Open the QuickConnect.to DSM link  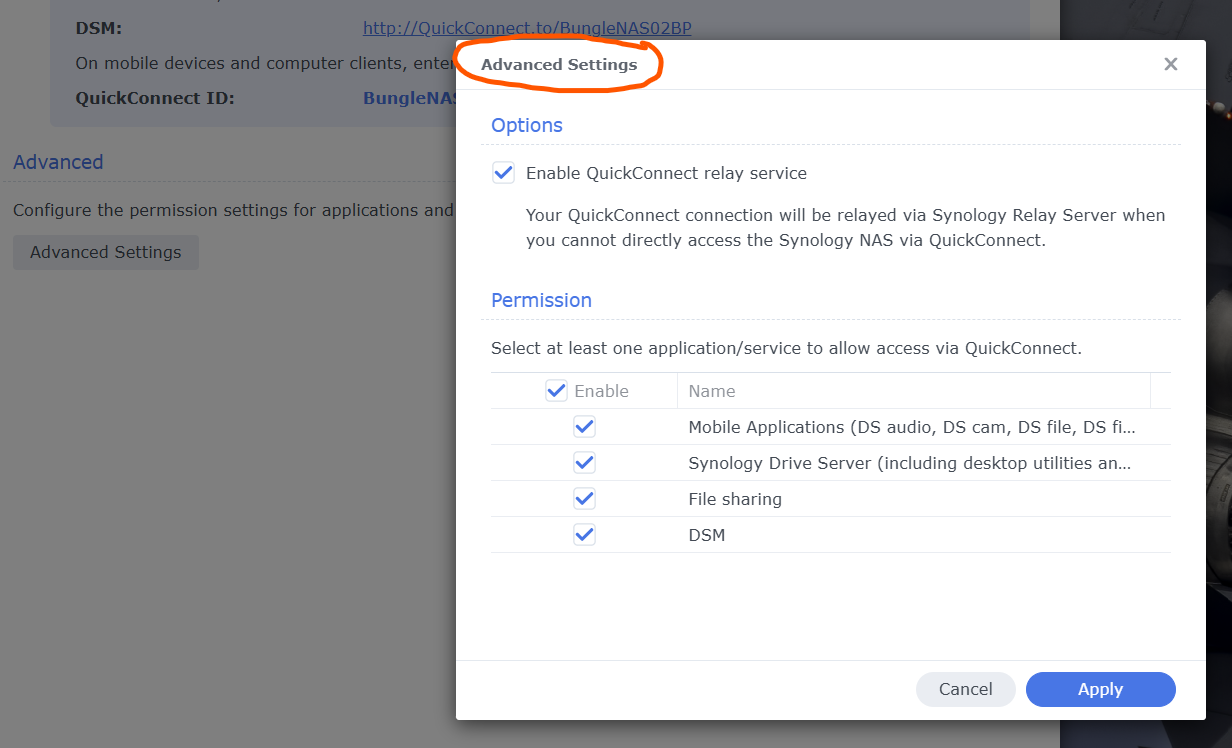click(526, 28)
